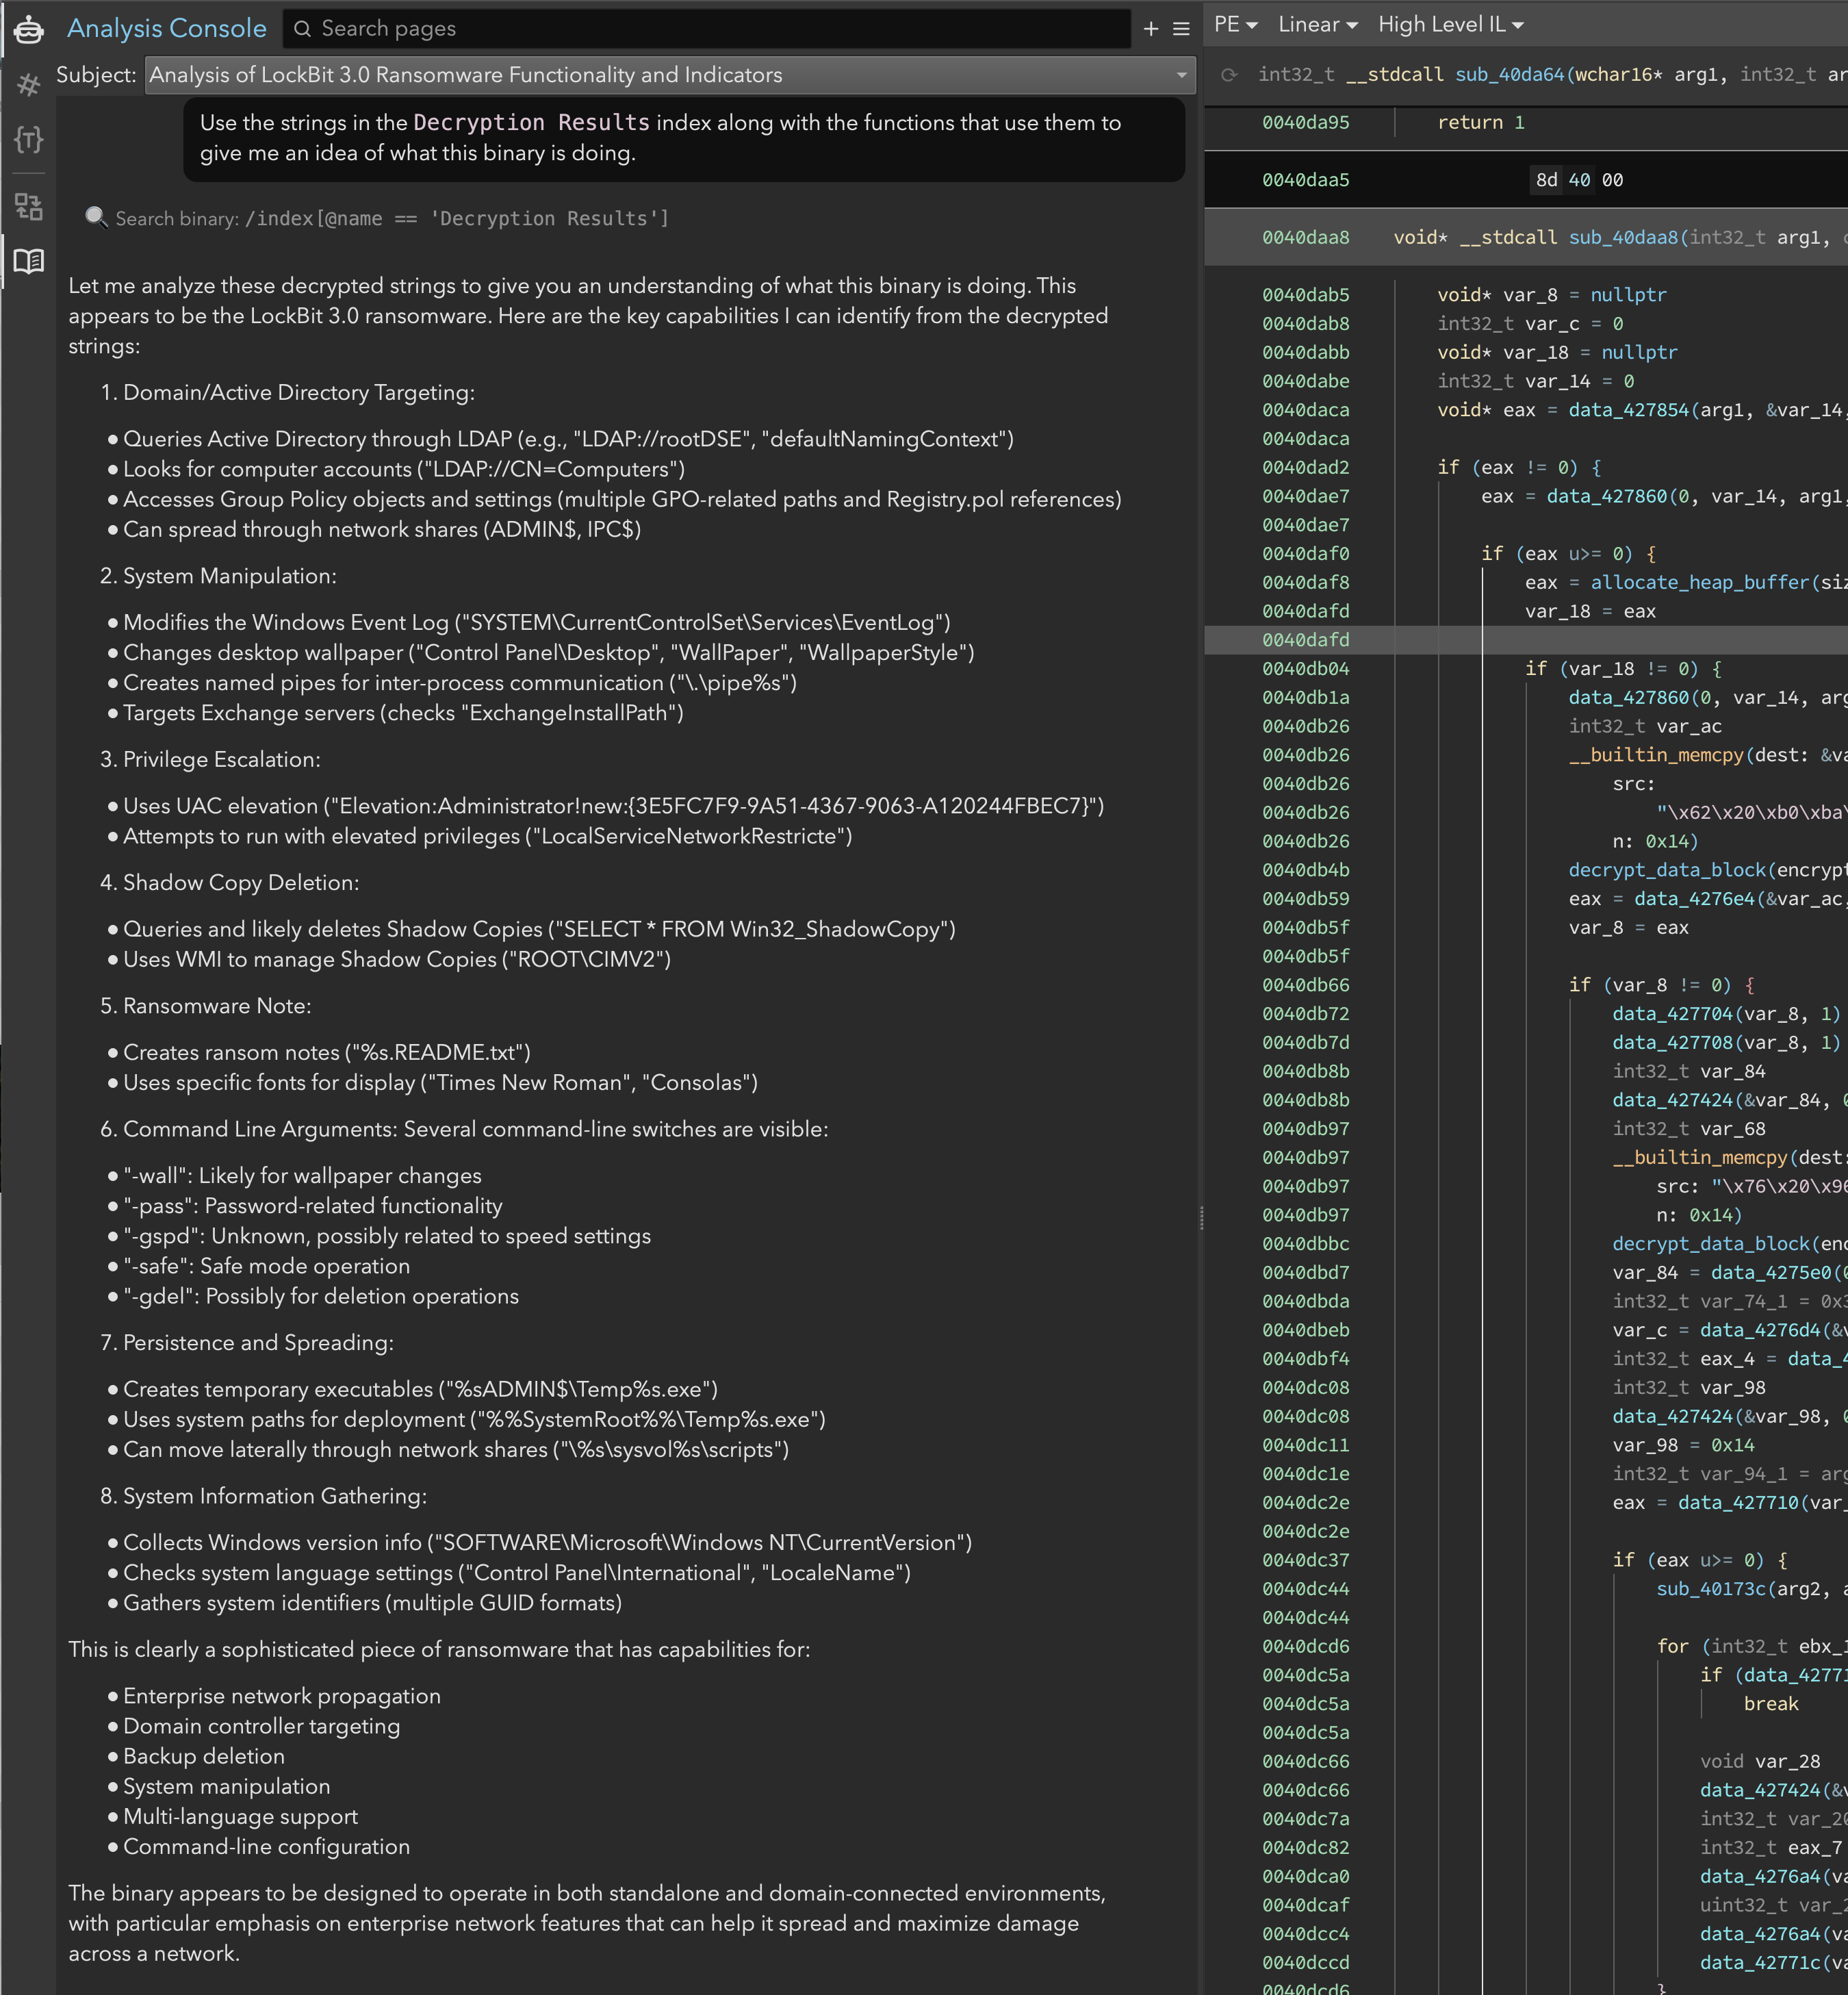
Task: Select the hash tags sidebar icon
Action: tap(29, 85)
